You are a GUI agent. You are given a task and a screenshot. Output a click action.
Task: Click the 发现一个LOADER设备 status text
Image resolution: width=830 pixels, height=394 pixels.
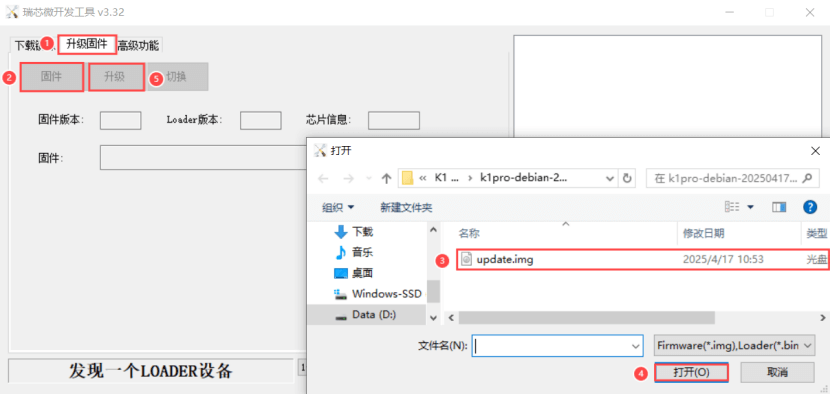click(x=150, y=371)
